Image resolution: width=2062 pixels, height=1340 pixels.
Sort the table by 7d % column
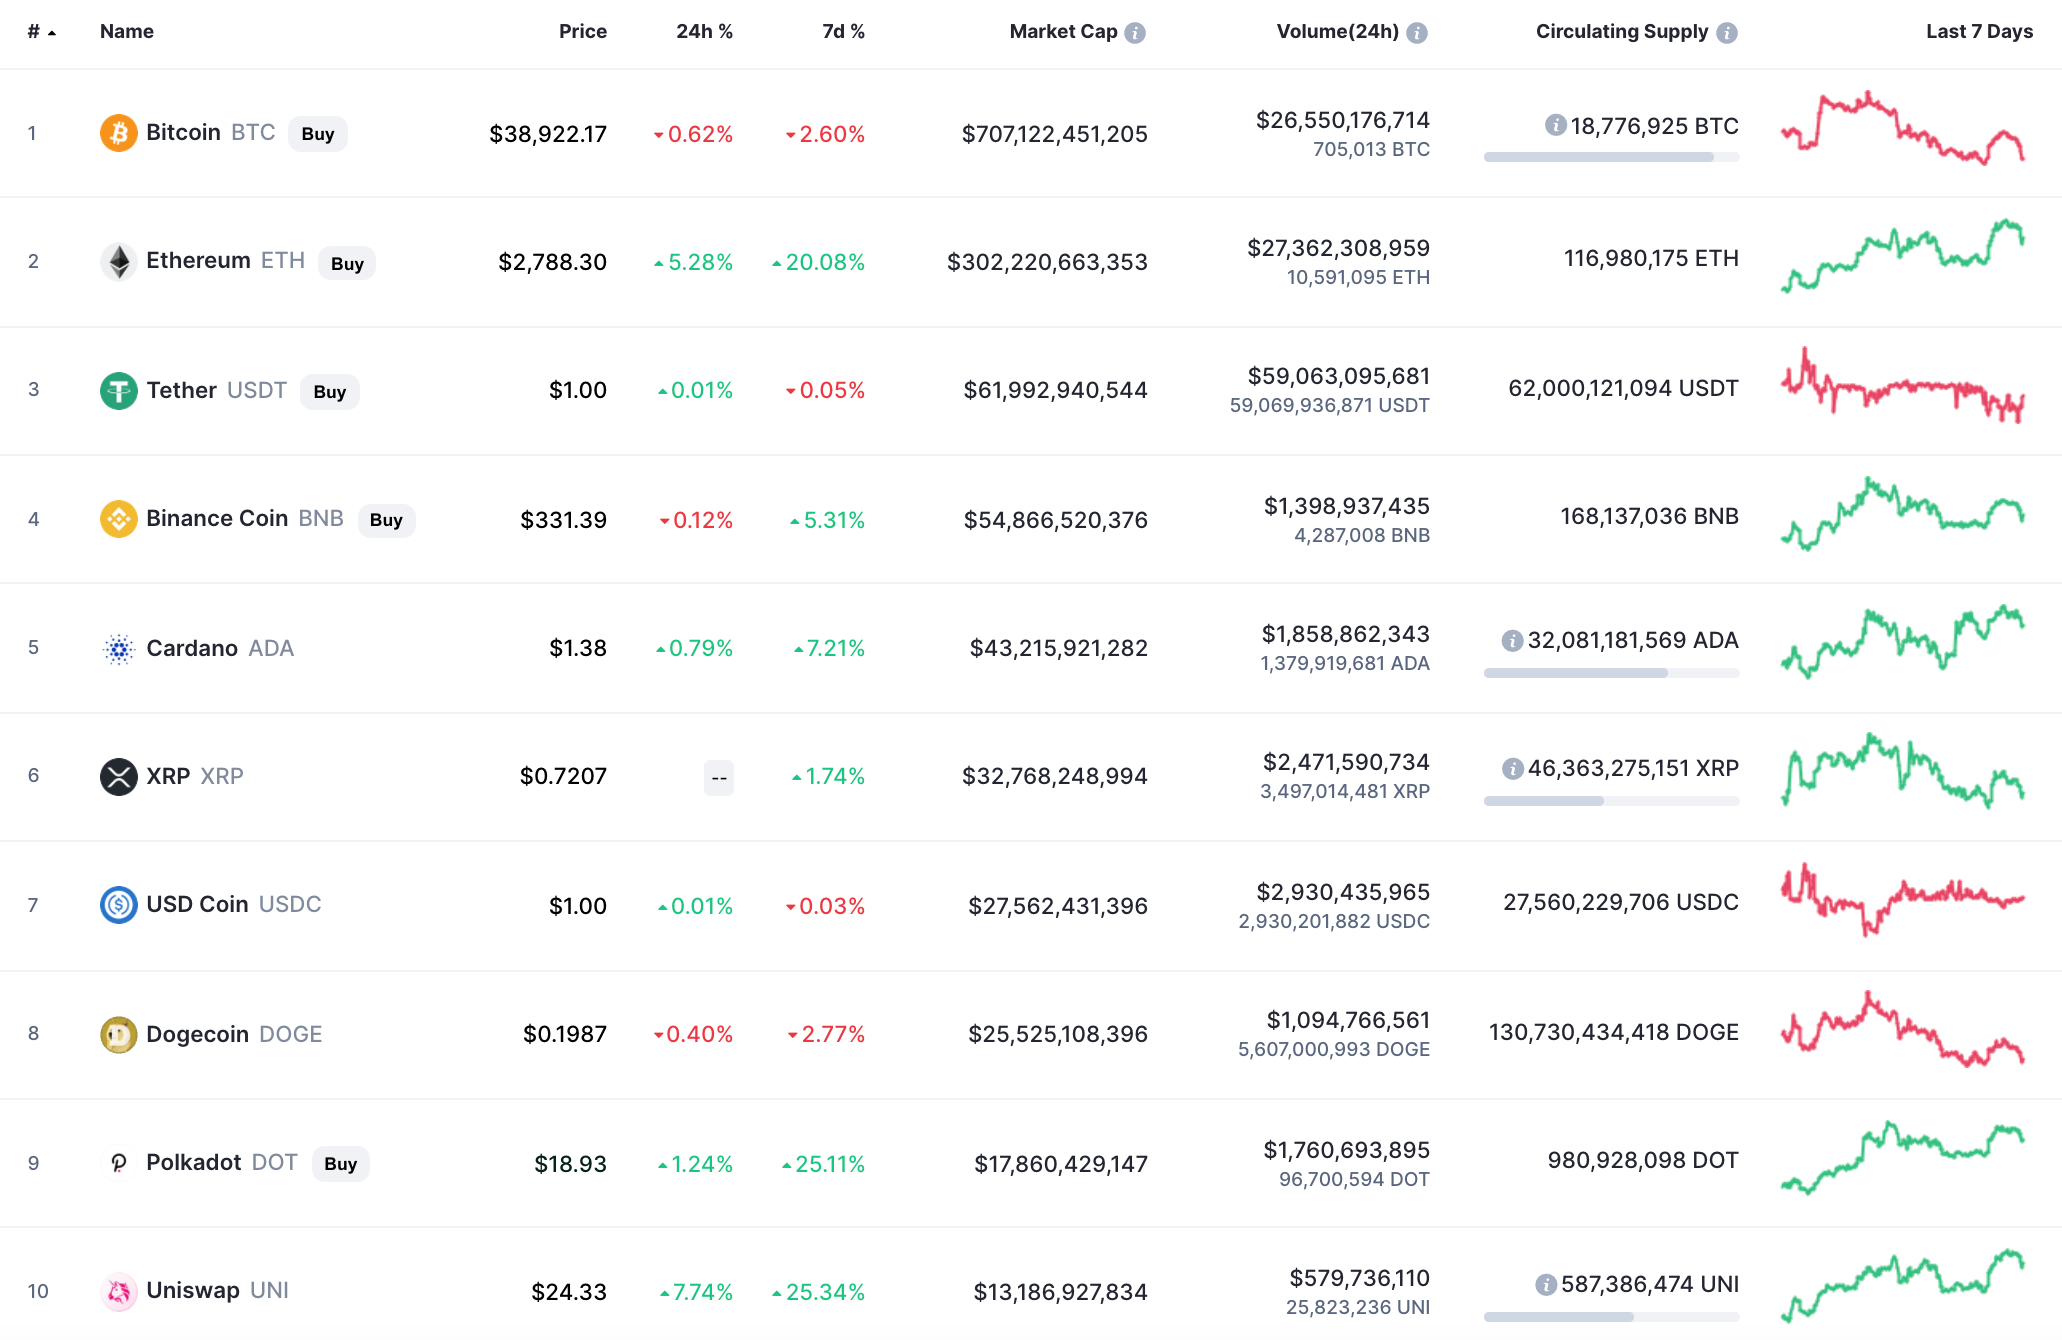pyautogui.click(x=844, y=31)
